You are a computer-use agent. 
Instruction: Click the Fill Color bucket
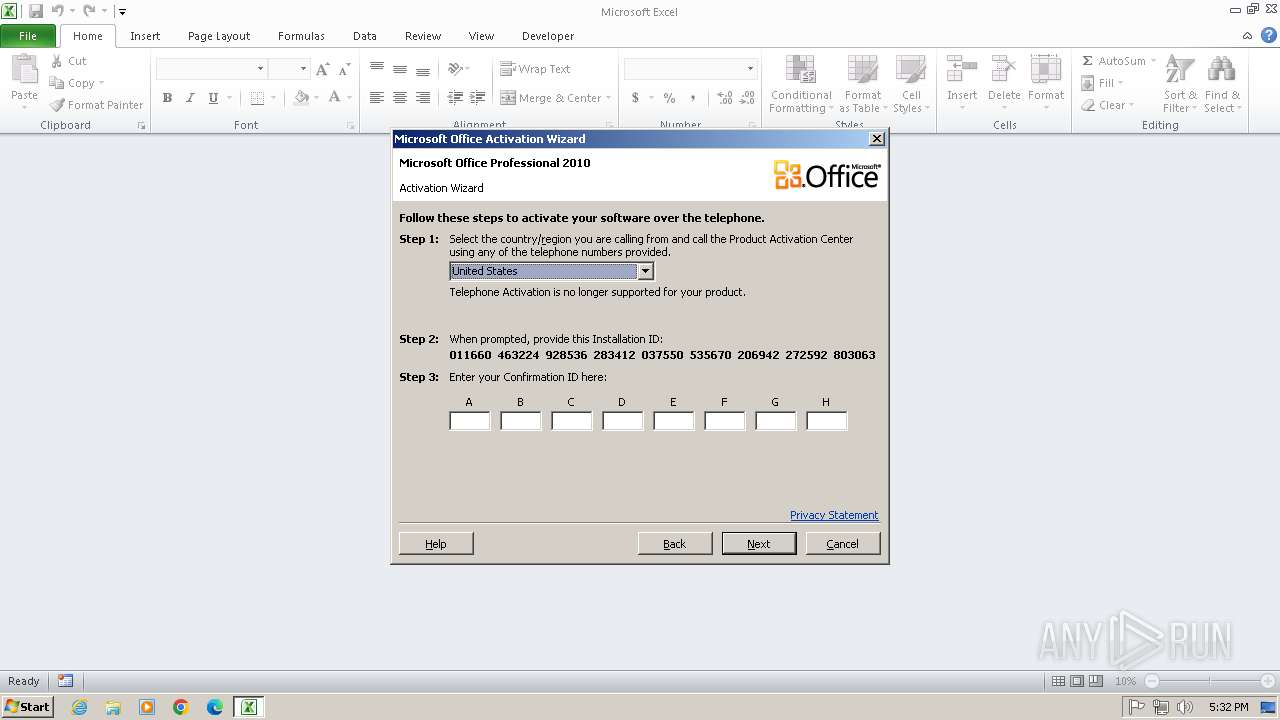click(x=301, y=98)
